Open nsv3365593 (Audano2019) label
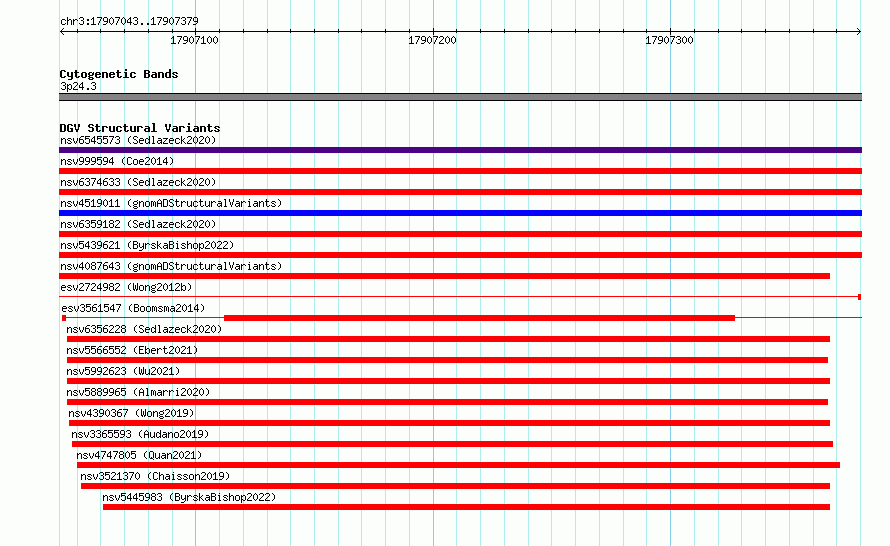The height and width of the screenshot is (546, 890). tap(140, 434)
